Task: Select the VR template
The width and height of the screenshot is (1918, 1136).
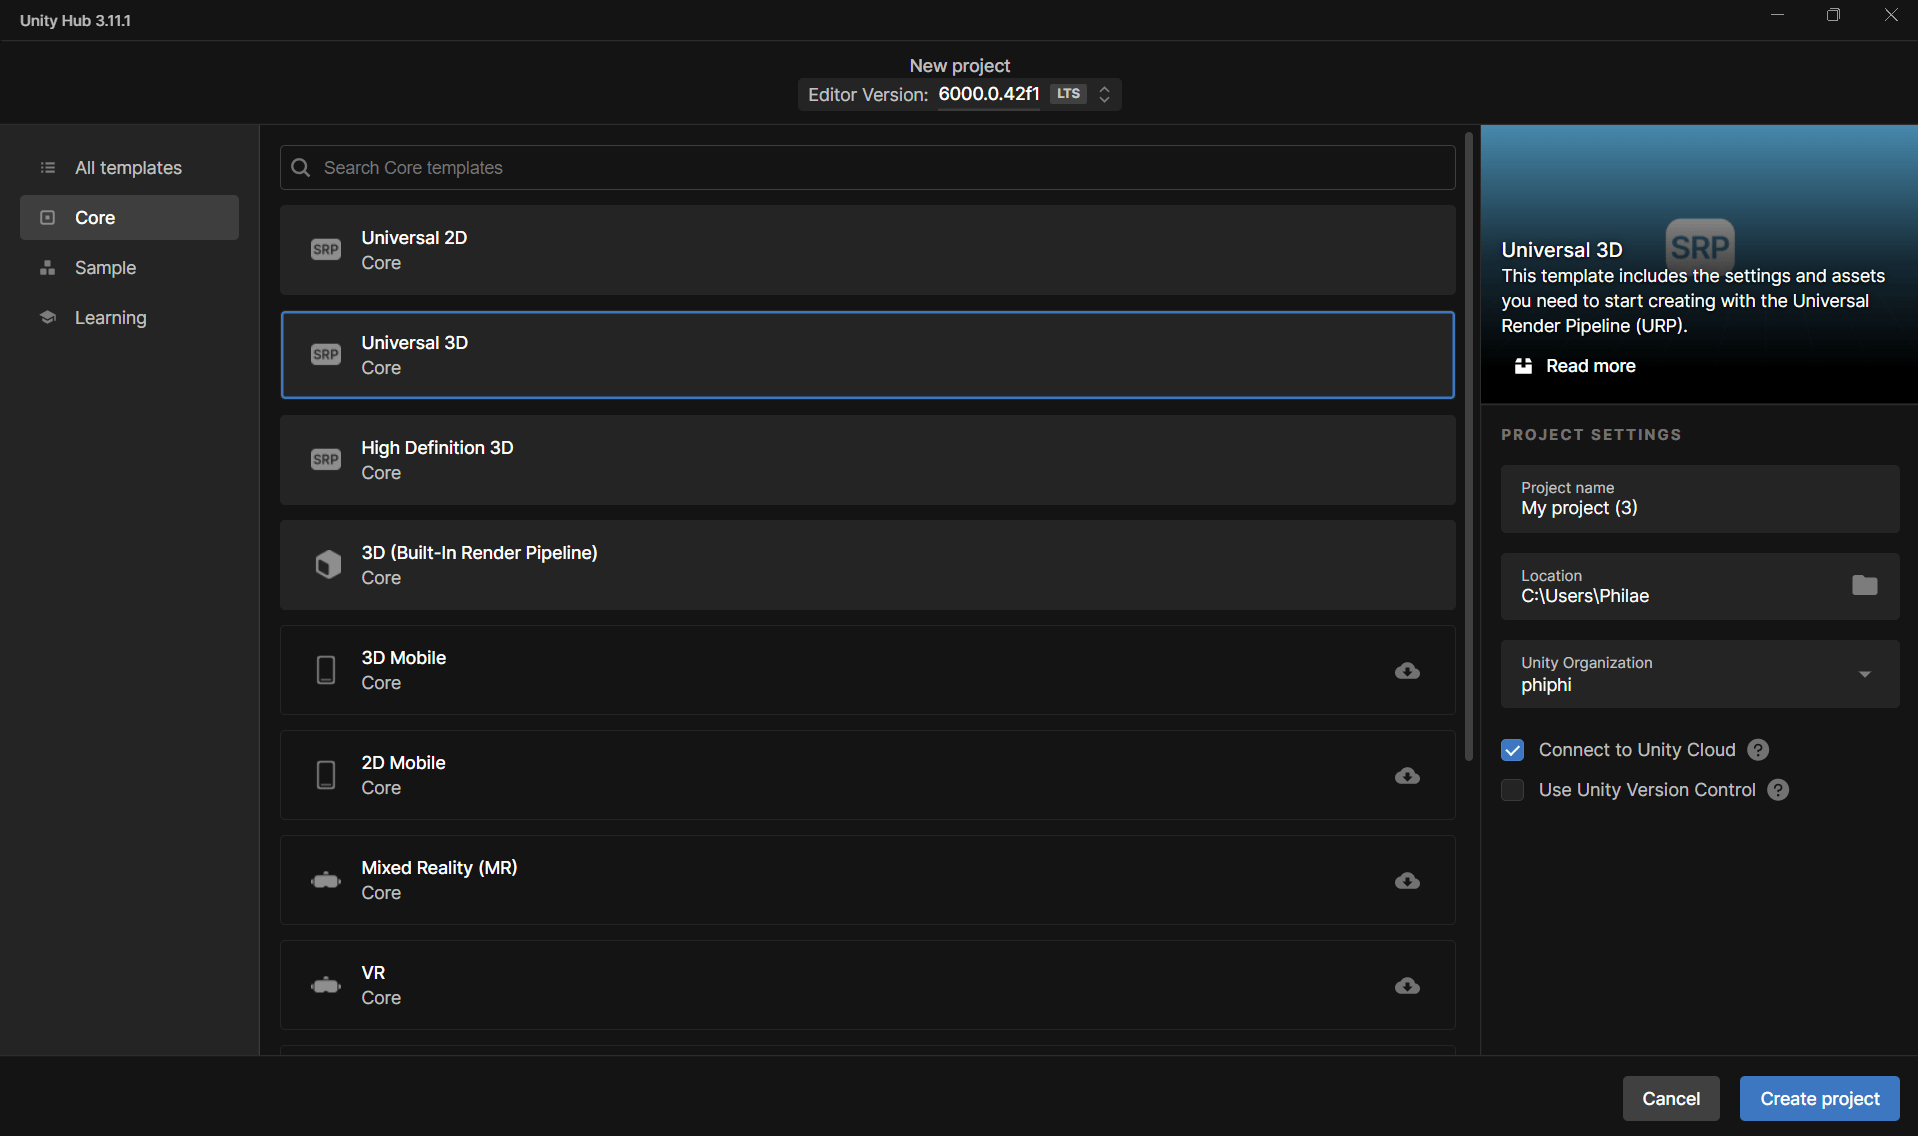Action: click(867, 985)
